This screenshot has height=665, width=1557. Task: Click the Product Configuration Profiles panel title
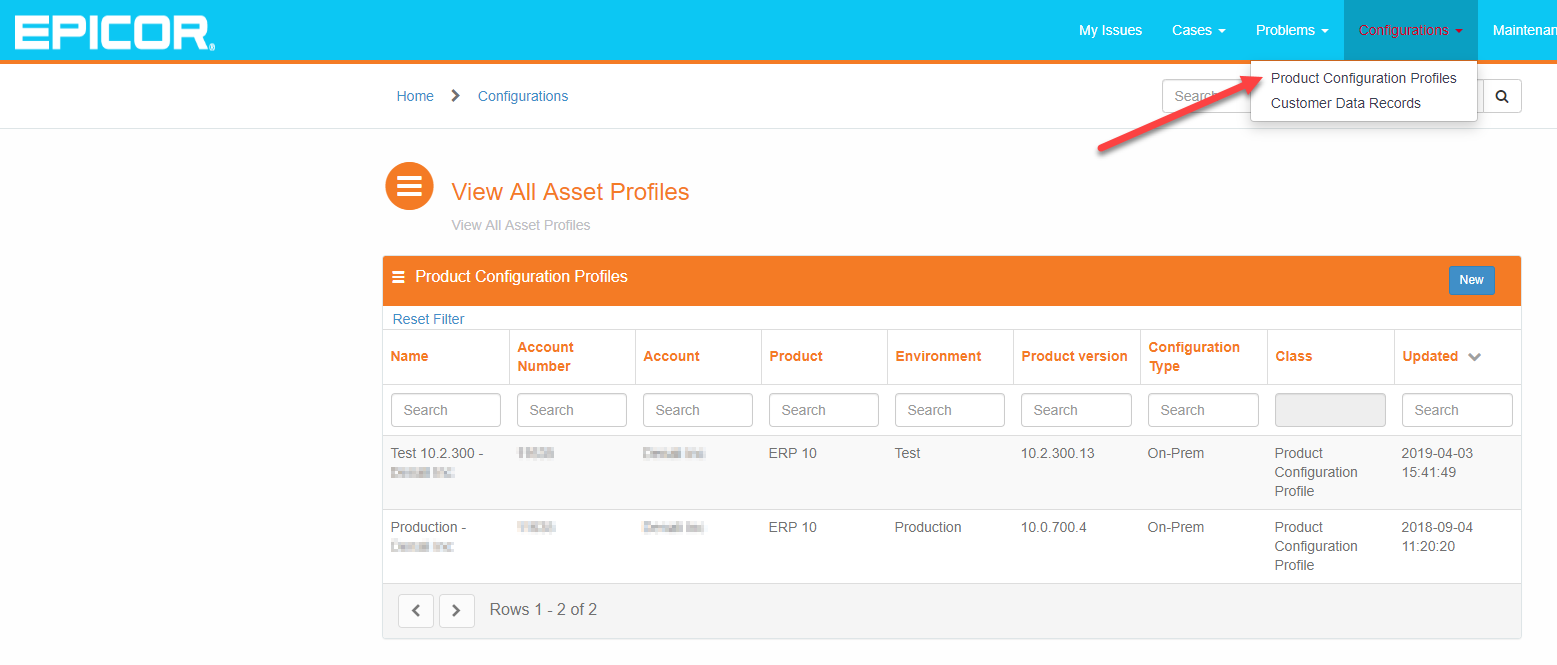click(521, 276)
